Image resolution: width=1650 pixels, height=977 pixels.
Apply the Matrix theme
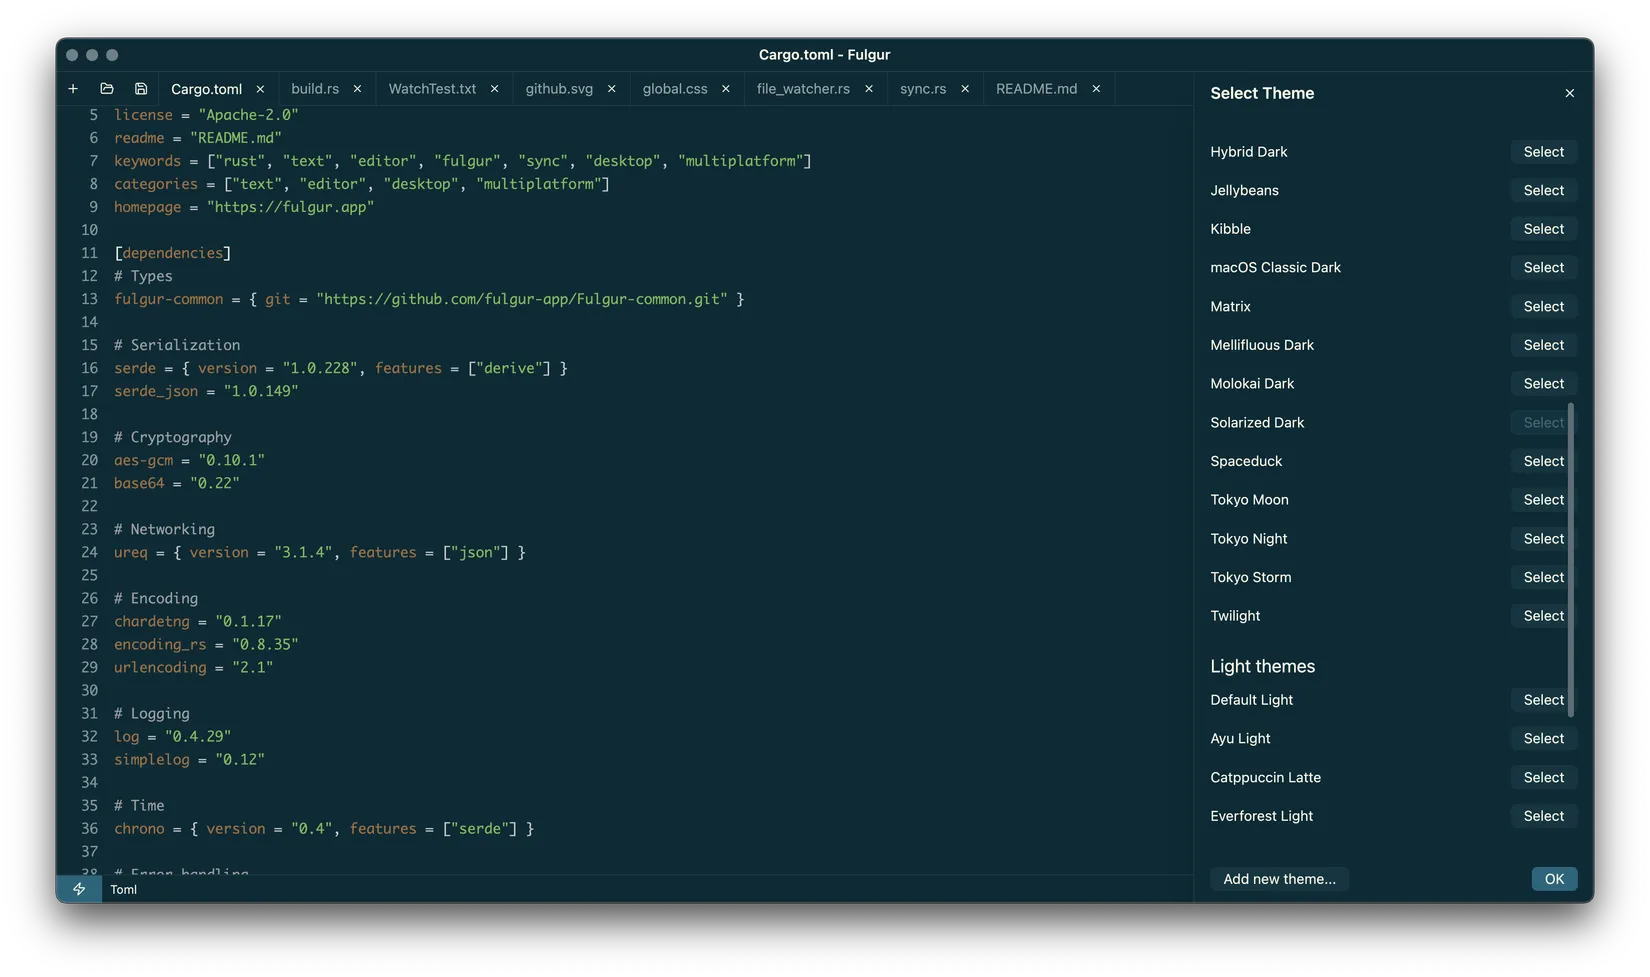coord(1543,306)
